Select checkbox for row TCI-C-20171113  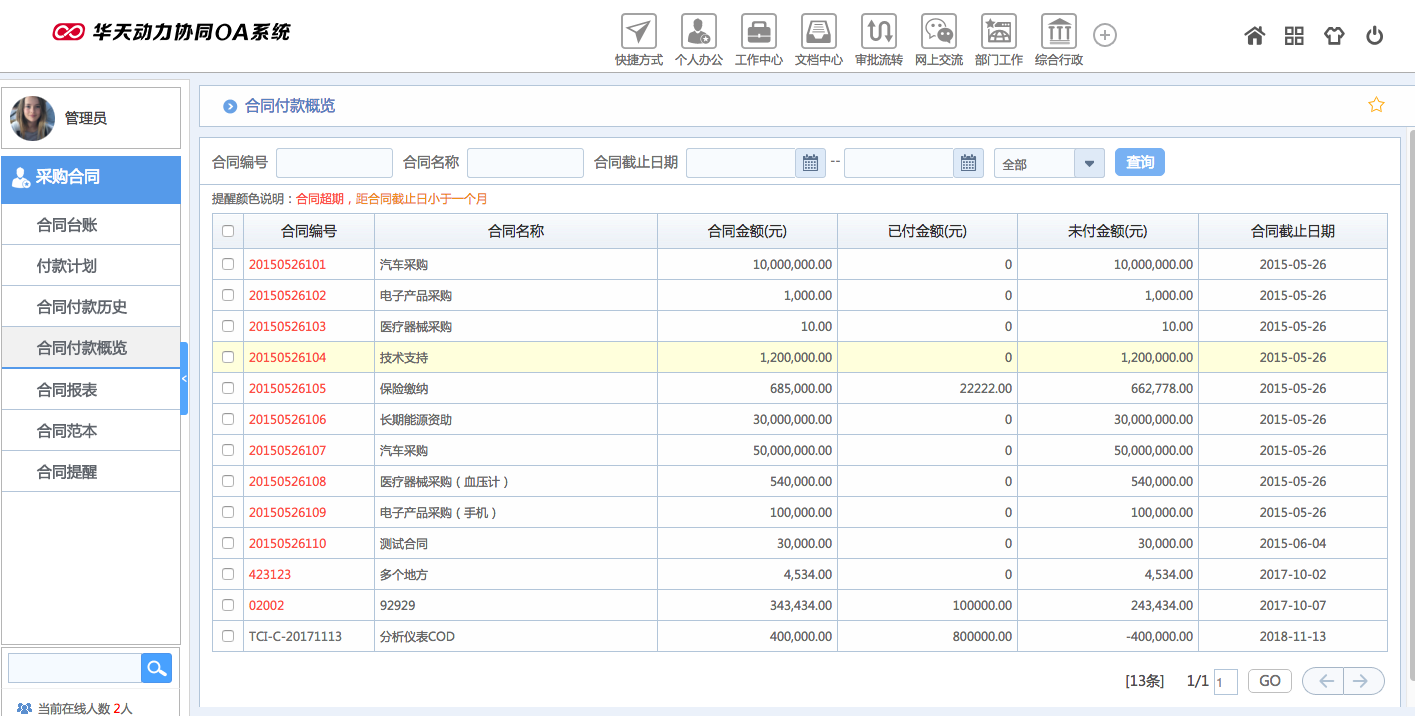tap(228, 636)
